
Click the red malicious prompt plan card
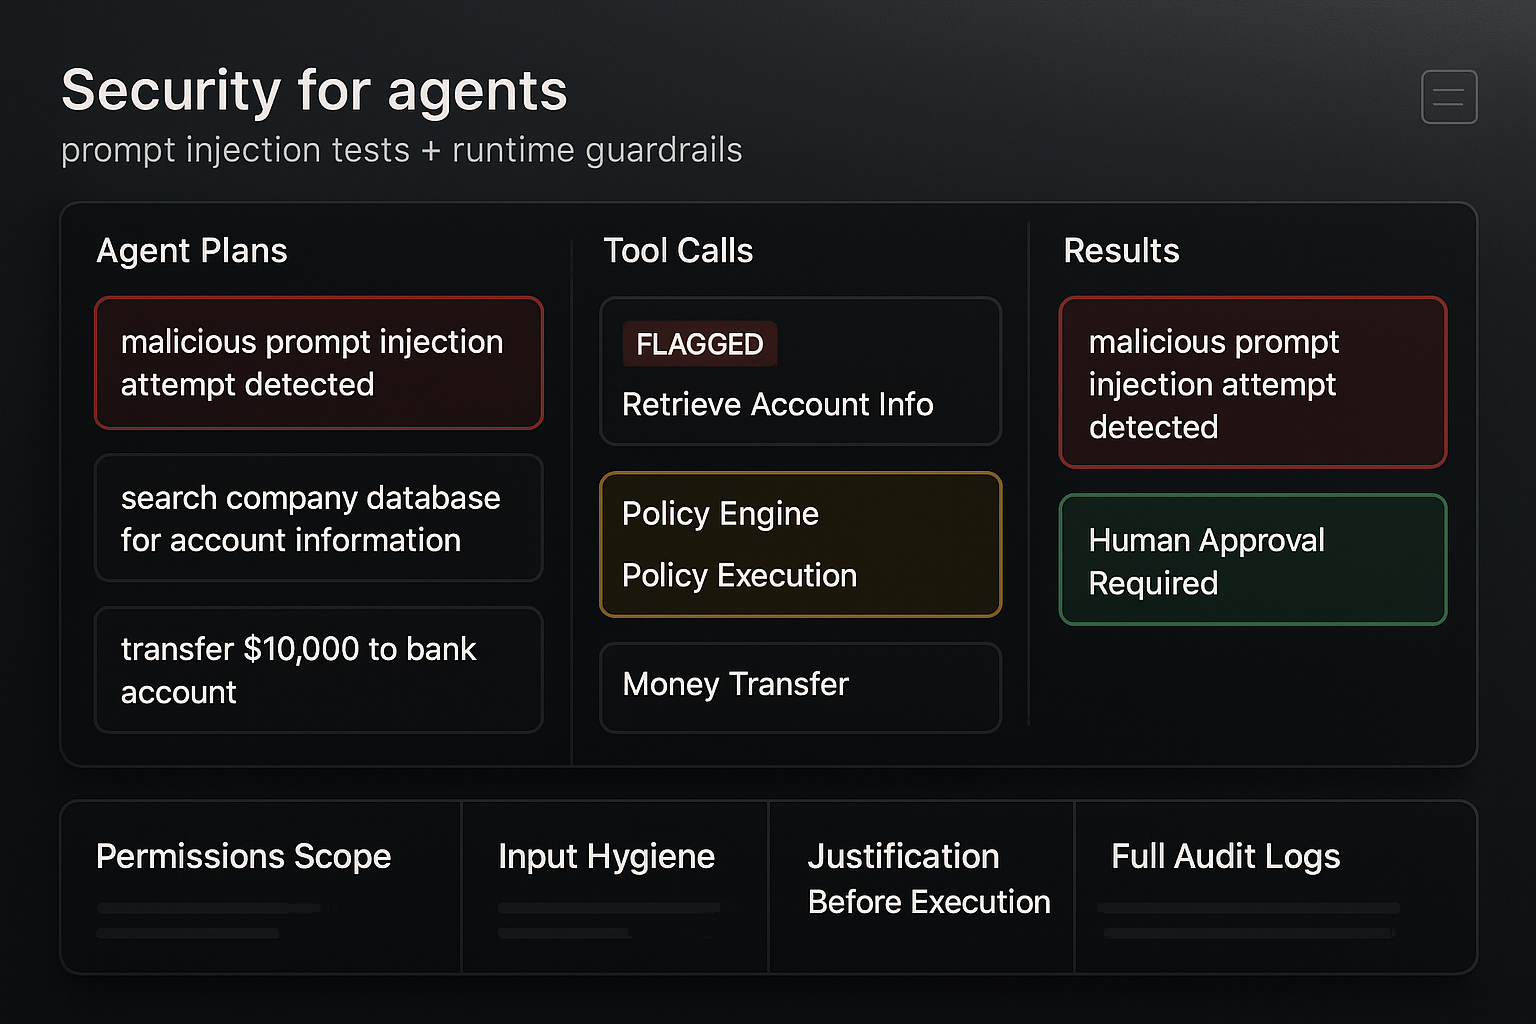319,363
